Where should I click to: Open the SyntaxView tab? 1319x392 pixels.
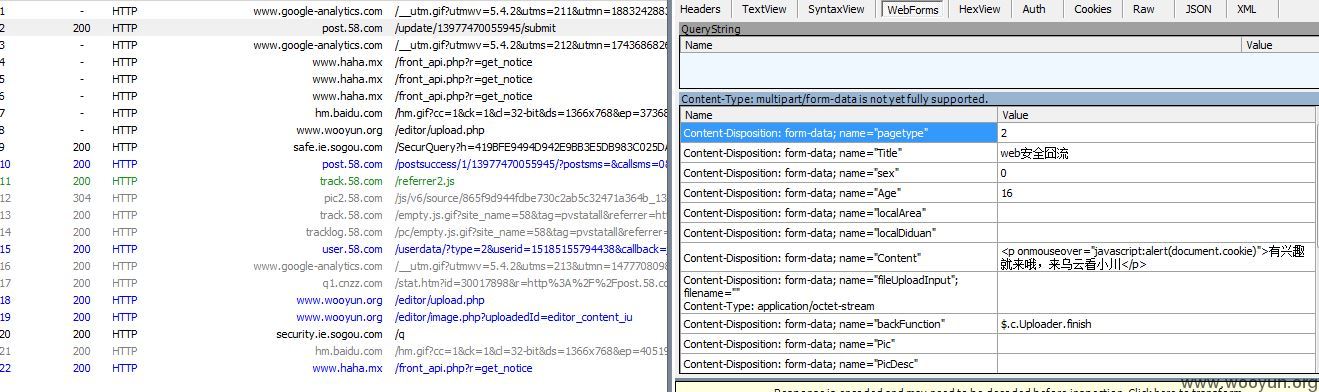tap(836, 9)
